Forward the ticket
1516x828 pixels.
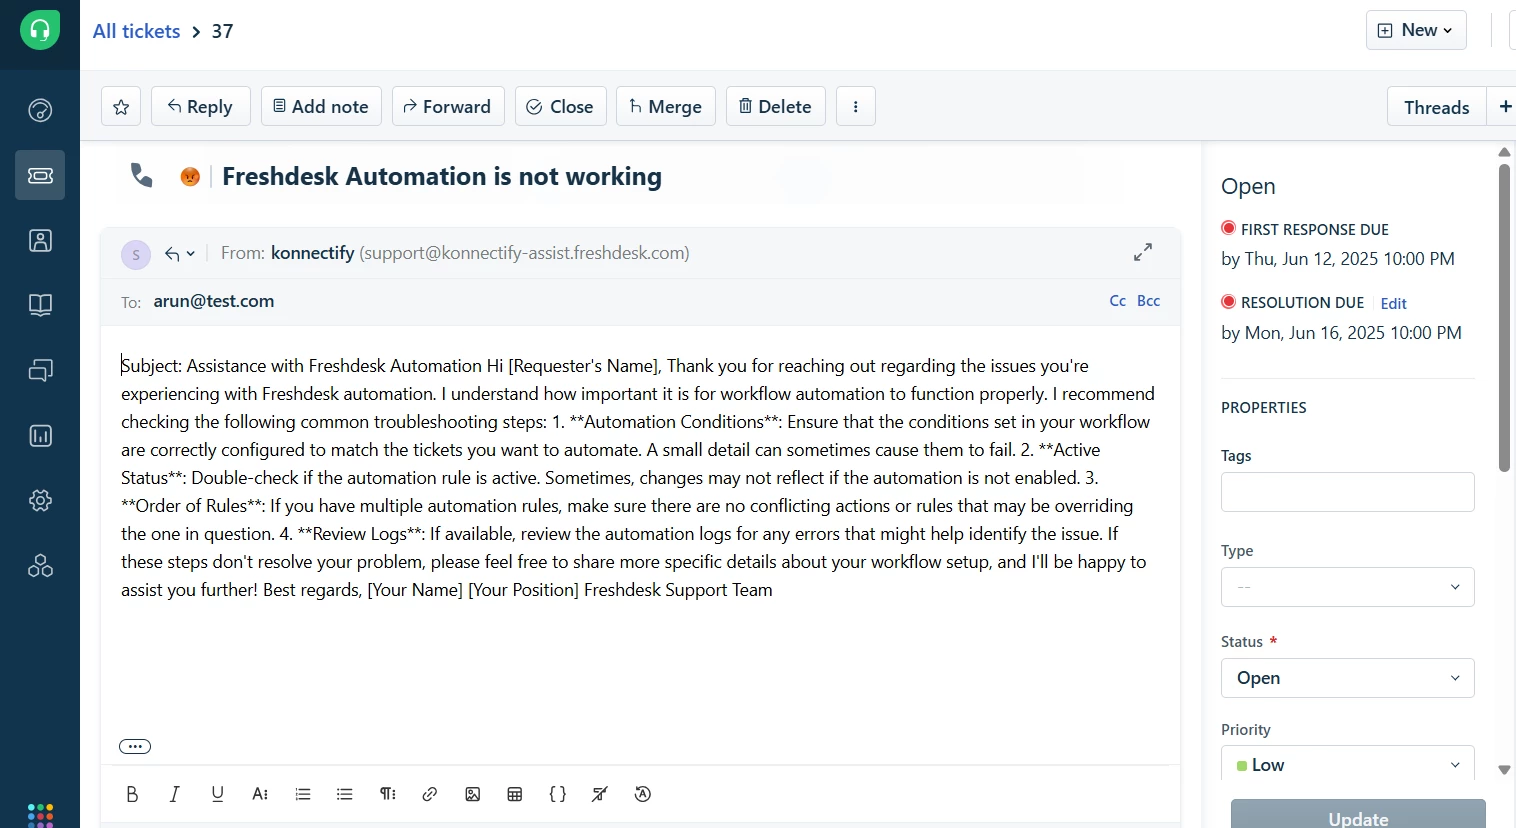tap(448, 106)
